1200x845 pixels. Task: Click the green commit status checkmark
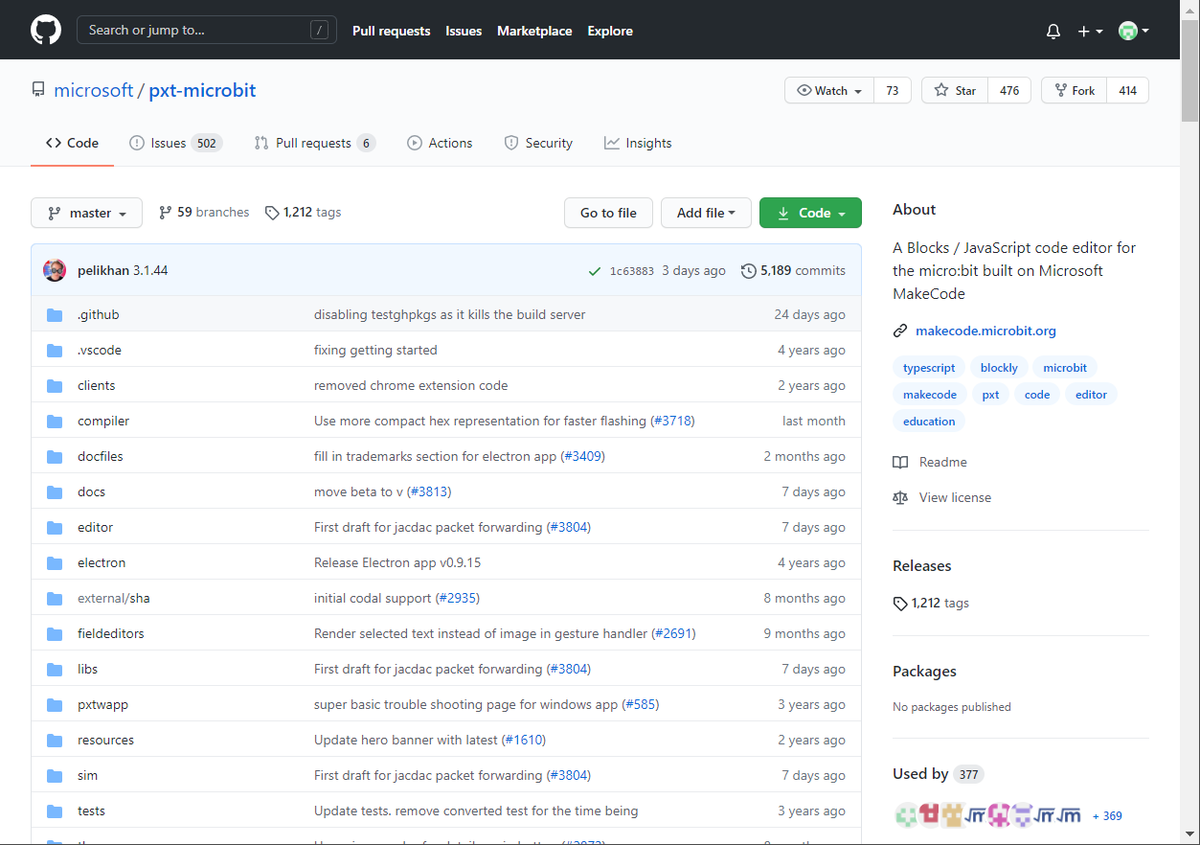tap(595, 271)
